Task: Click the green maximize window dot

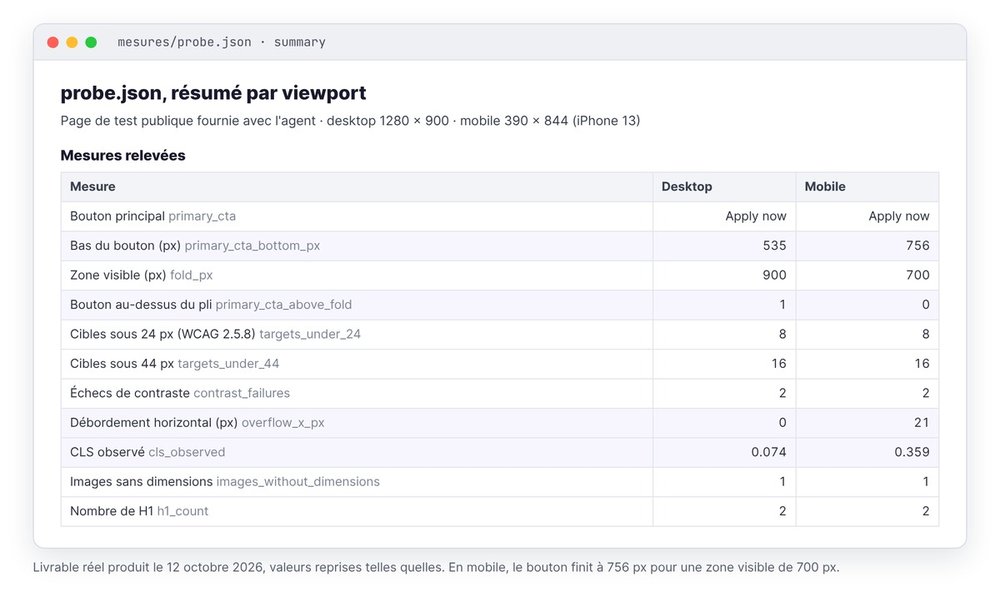Action: [91, 42]
